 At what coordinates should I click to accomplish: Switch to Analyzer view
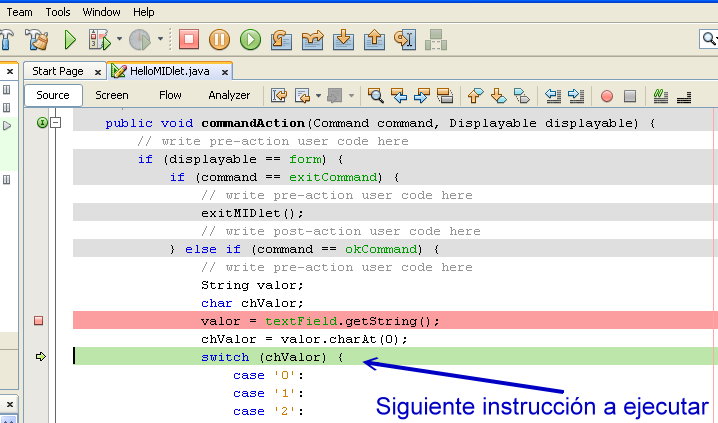click(x=229, y=95)
